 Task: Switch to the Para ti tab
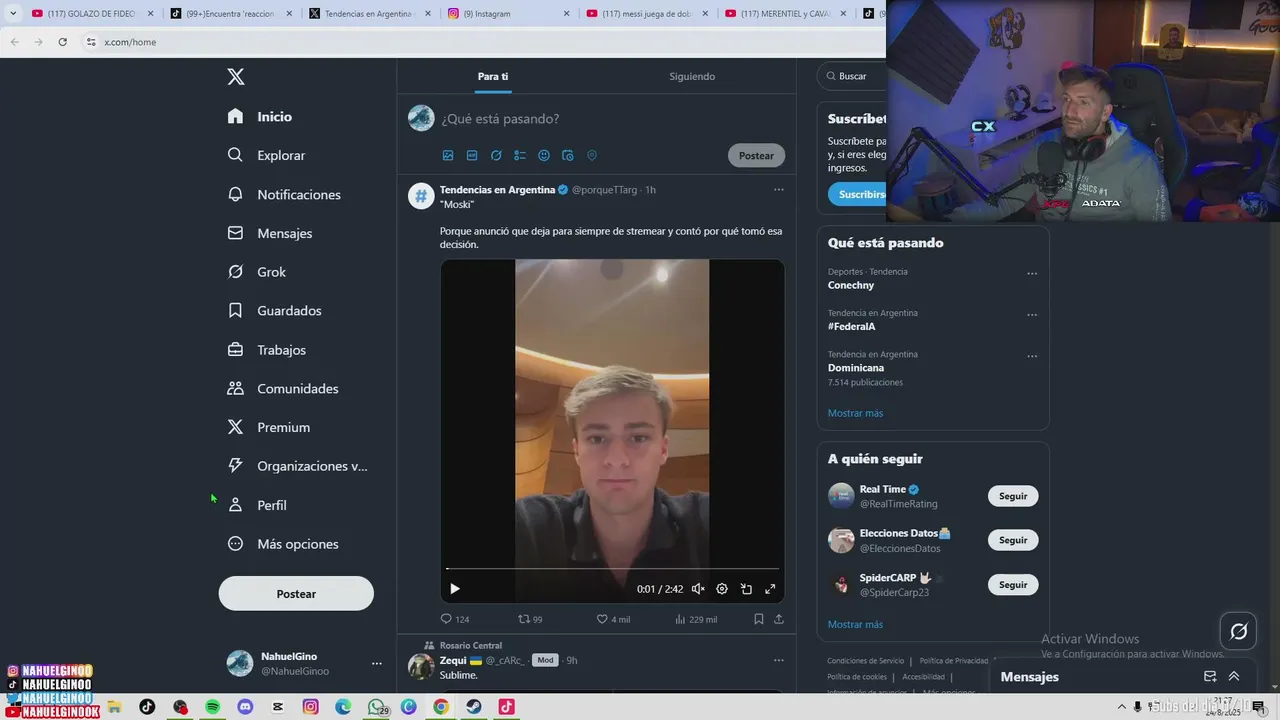click(493, 76)
